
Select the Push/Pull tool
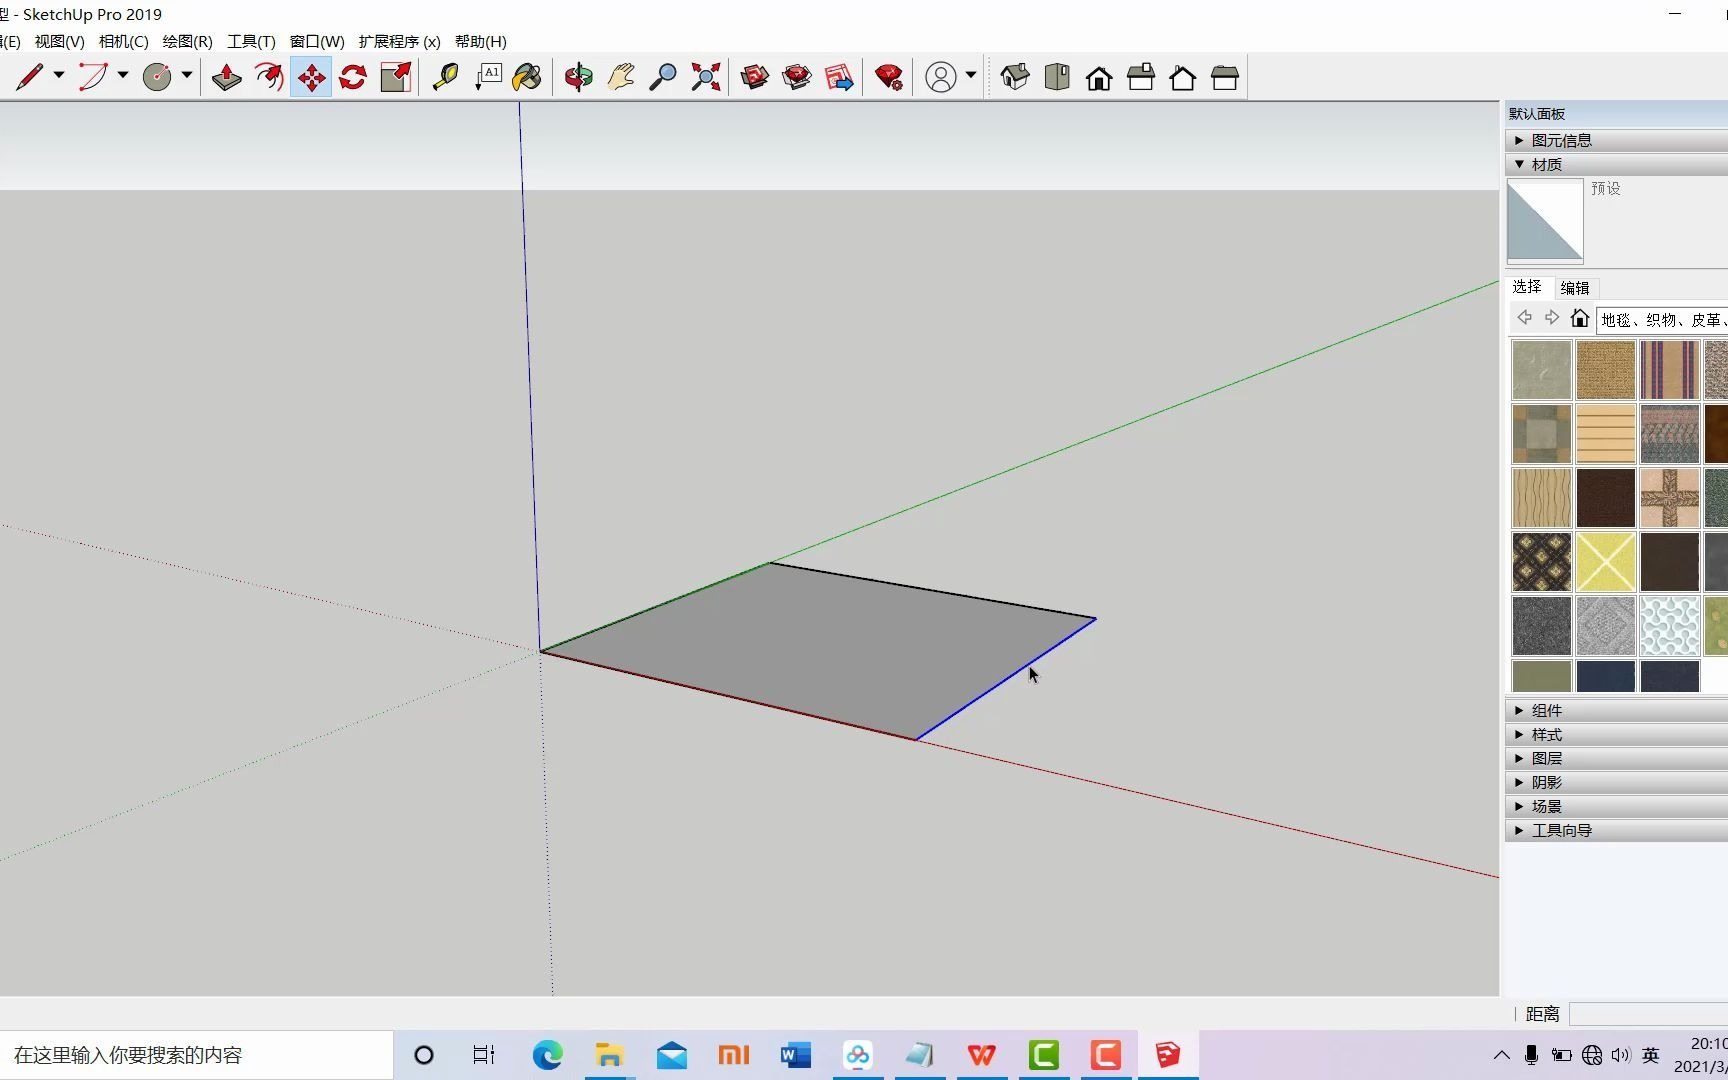pyautogui.click(x=225, y=76)
